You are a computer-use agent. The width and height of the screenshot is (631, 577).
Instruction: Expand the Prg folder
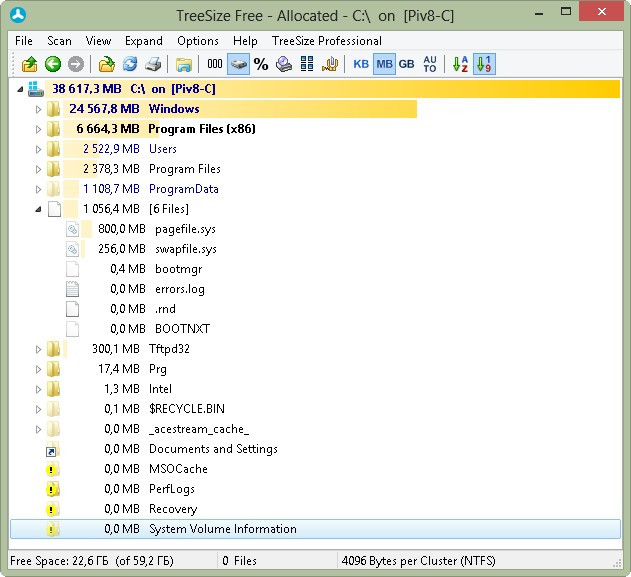(38, 369)
